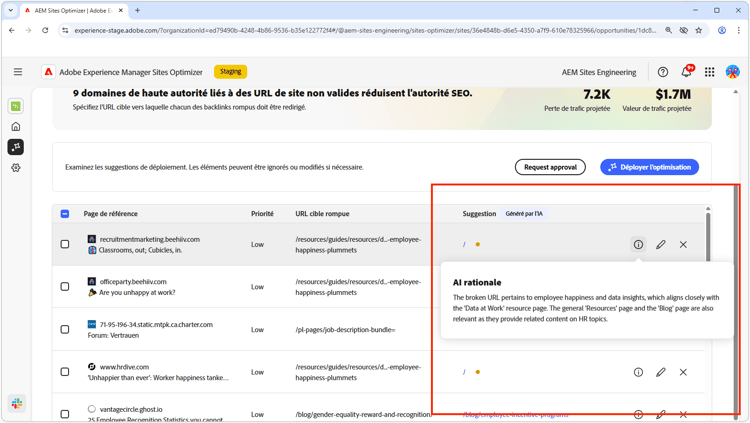Edit suggestion for recruitmentmarketing.beehiiv.com row

click(661, 245)
